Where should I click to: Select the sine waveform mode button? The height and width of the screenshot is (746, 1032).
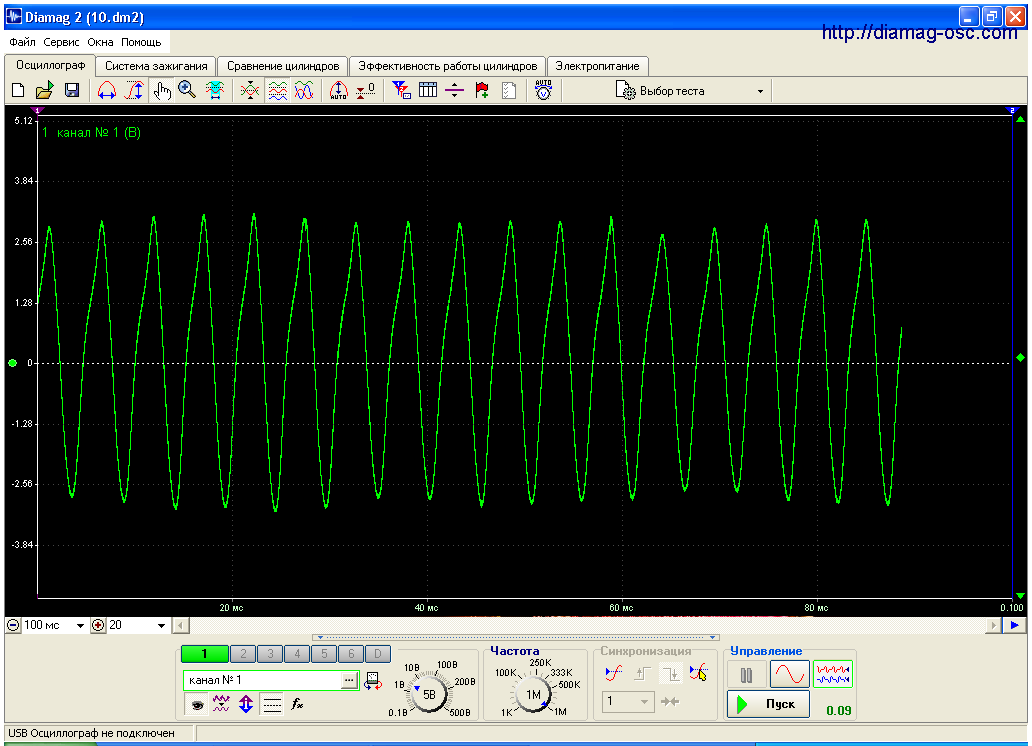[790, 675]
